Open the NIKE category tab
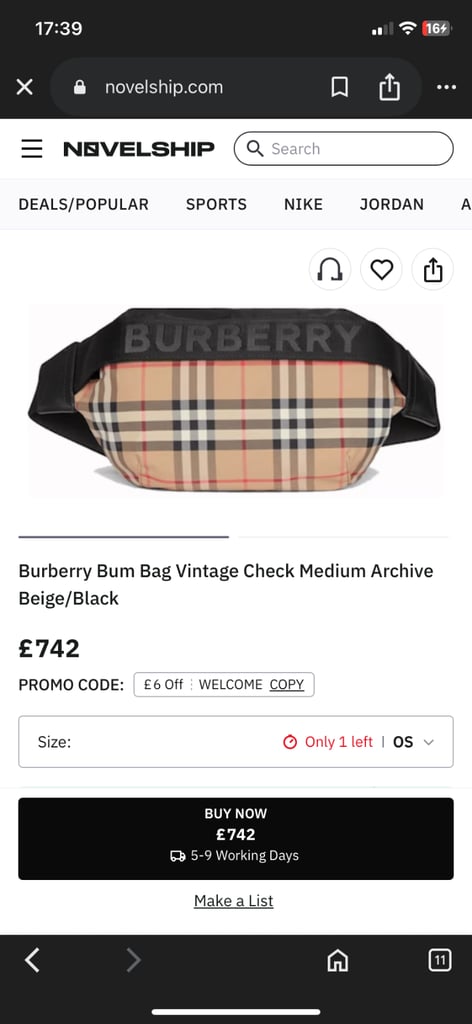 (x=303, y=204)
